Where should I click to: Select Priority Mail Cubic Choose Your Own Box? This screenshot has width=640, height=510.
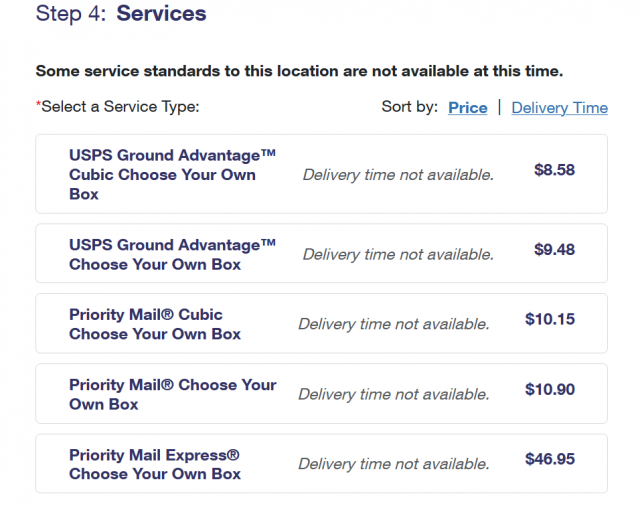[x=155, y=324]
